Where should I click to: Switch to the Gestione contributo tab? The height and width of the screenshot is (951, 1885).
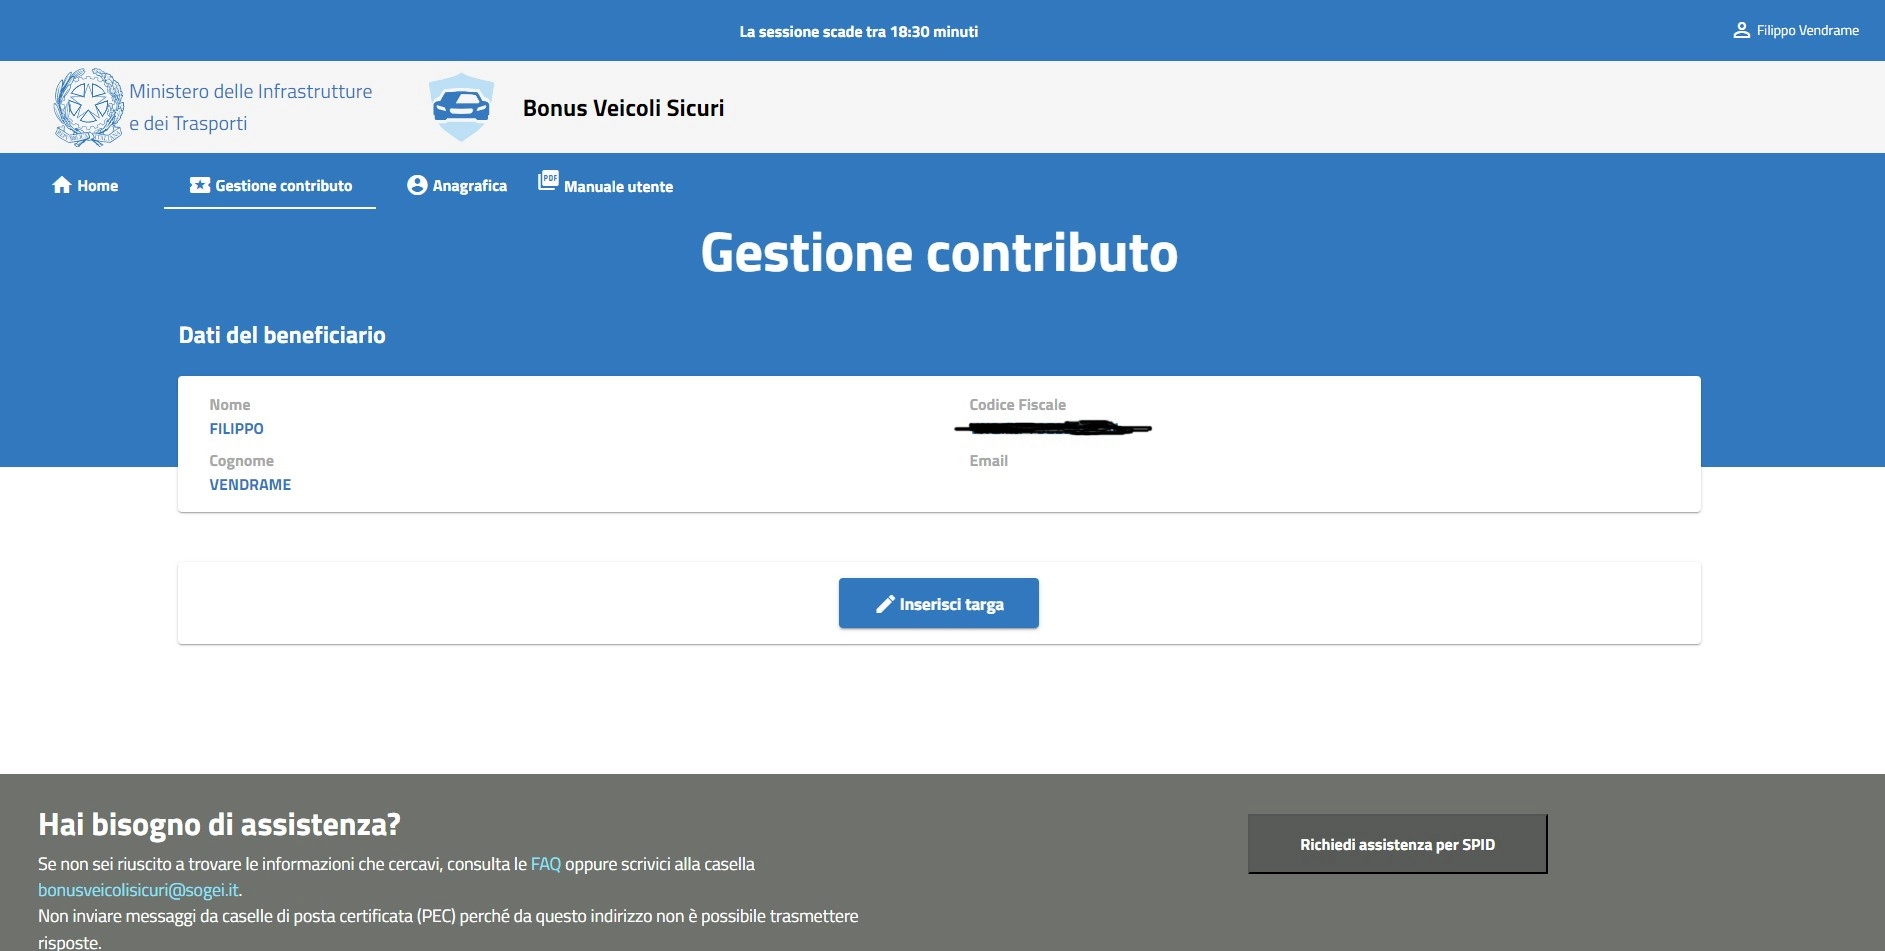click(x=283, y=186)
